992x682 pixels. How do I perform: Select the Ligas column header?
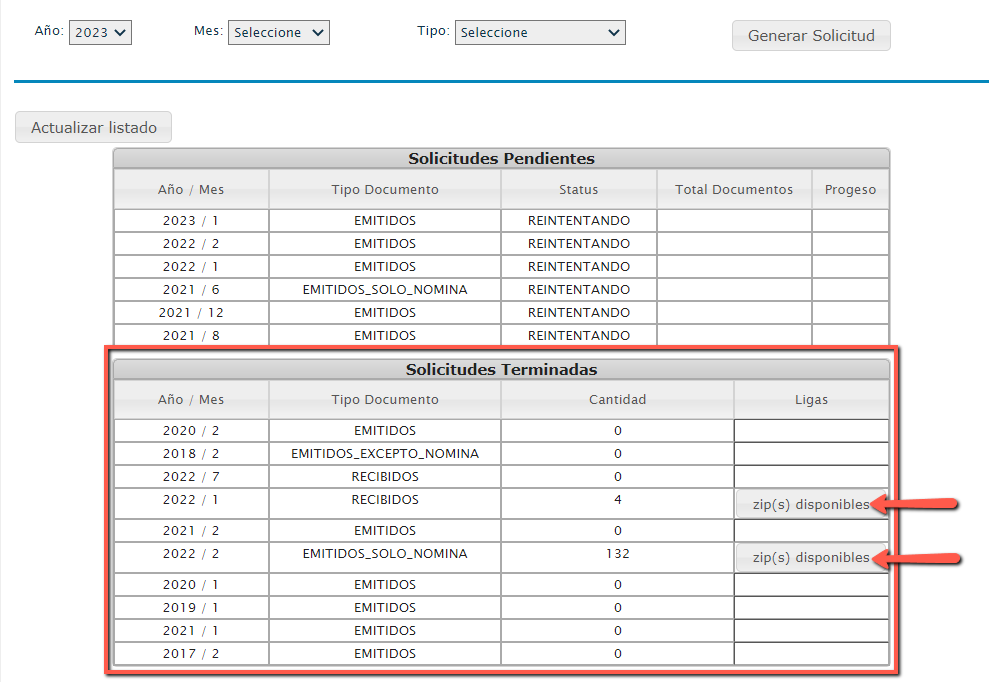(811, 400)
